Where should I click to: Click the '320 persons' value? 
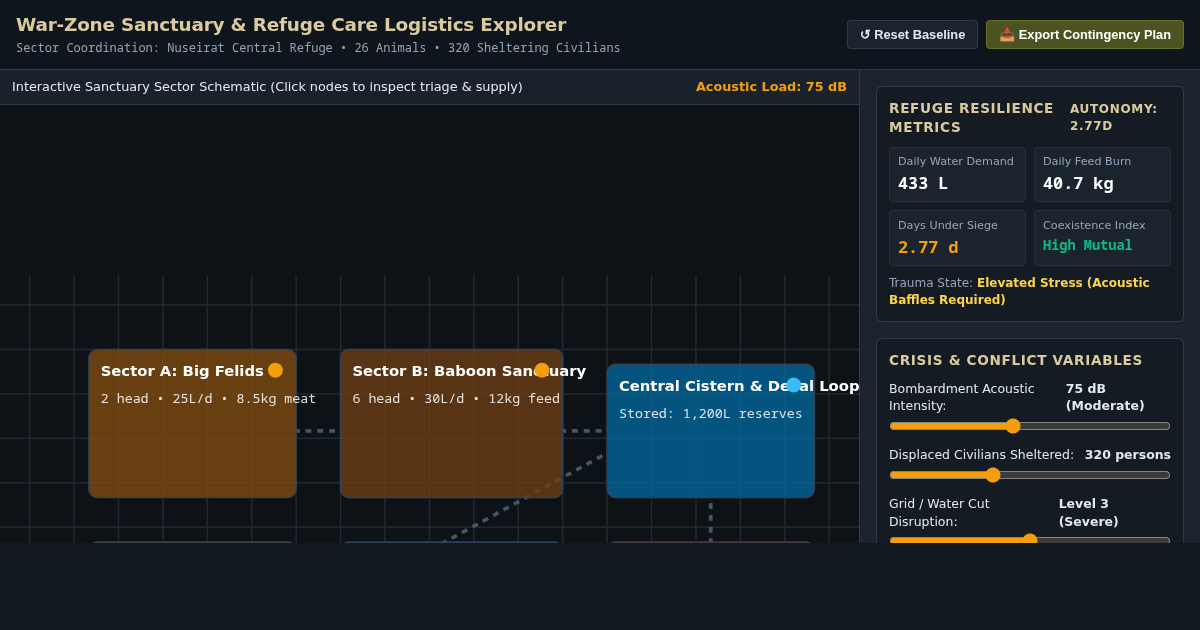coord(1128,455)
